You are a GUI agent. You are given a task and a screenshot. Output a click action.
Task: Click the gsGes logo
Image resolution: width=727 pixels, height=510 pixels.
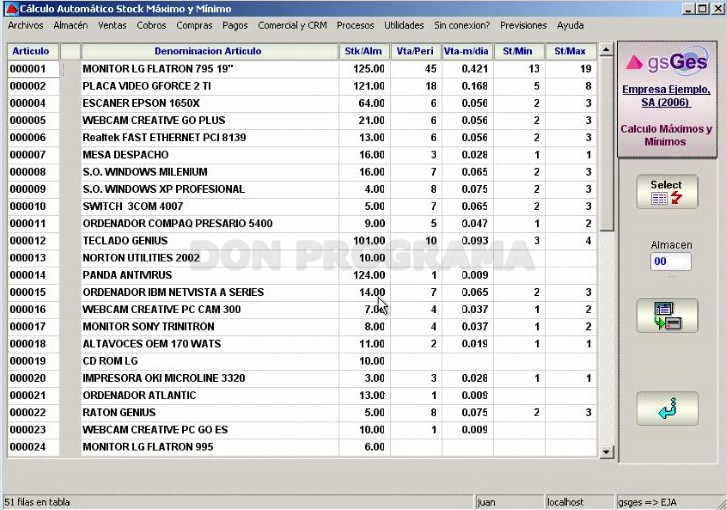coord(667,62)
